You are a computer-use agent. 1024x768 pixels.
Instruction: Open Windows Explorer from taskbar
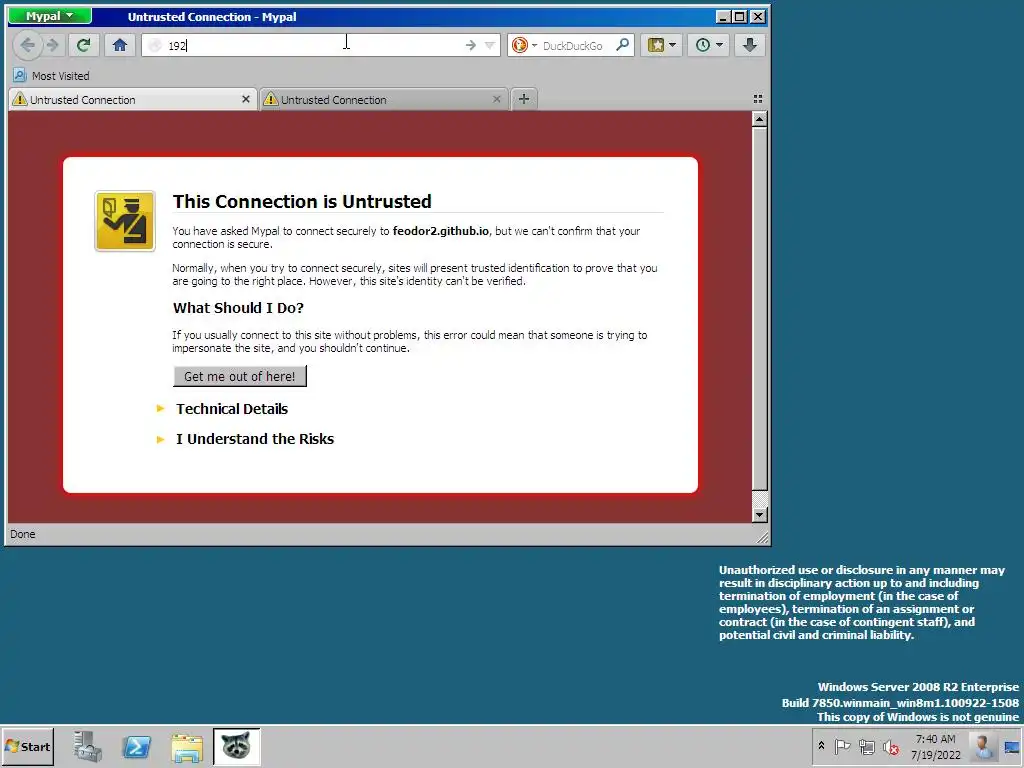(187, 746)
